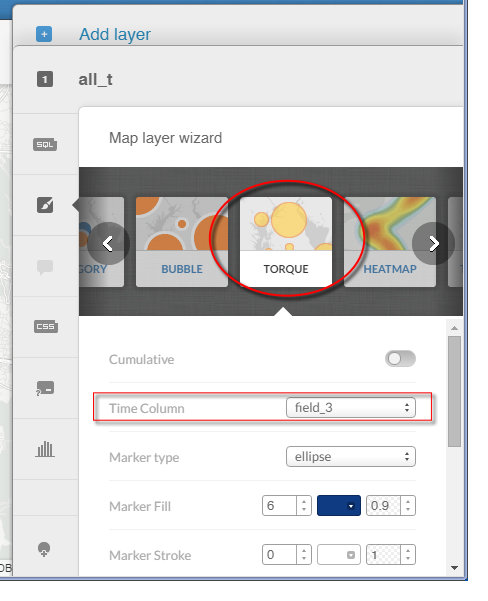Click the all_t layer name
This screenshot has width=488, height=601.
click(95, 80)
